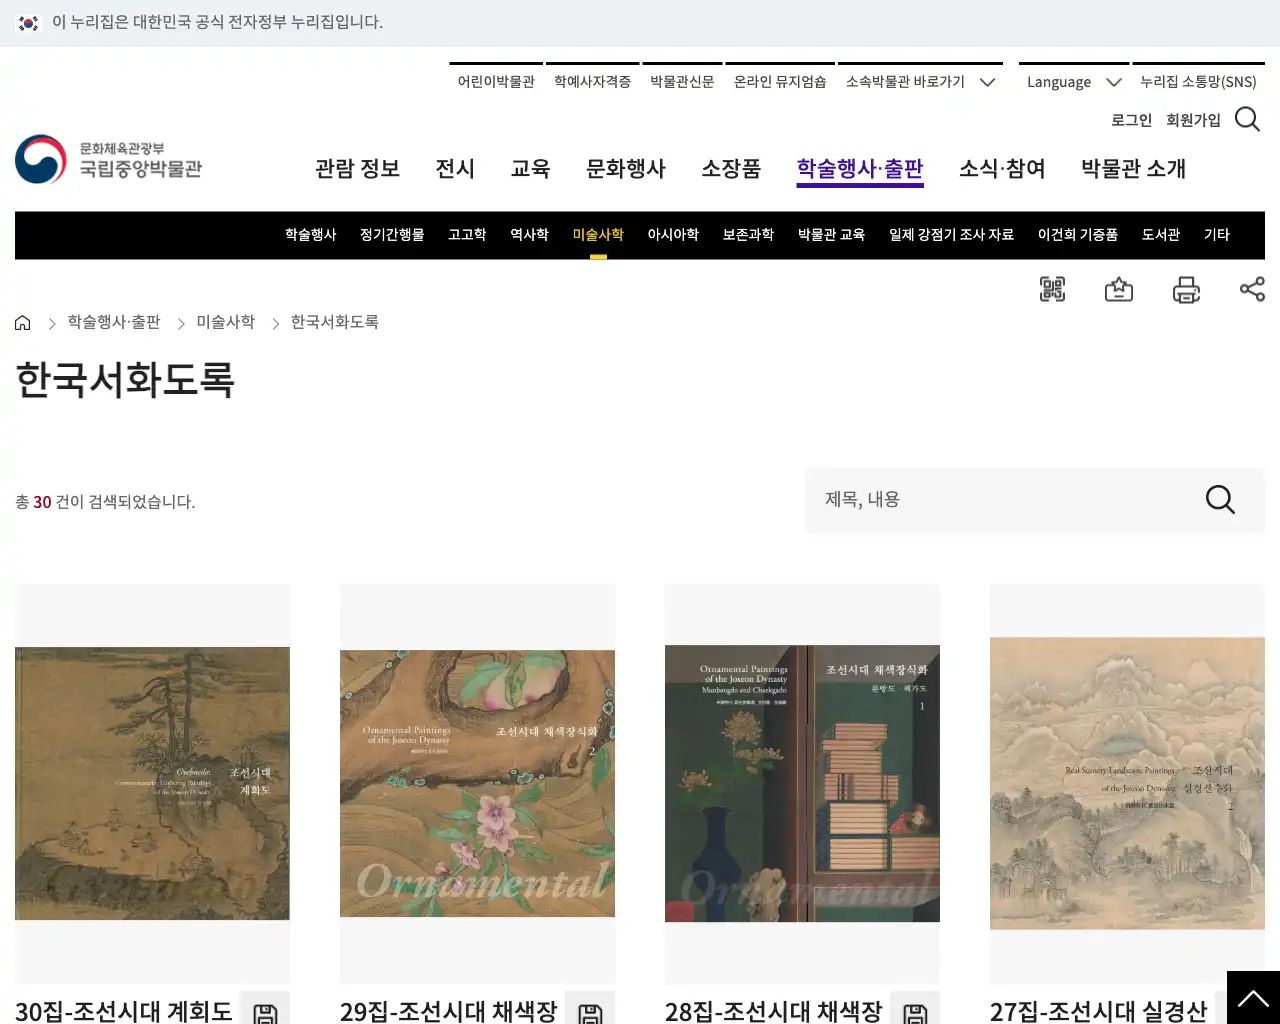Select 미술사학 submenu tab
1280x1024 pixels.
coord(598,235)
